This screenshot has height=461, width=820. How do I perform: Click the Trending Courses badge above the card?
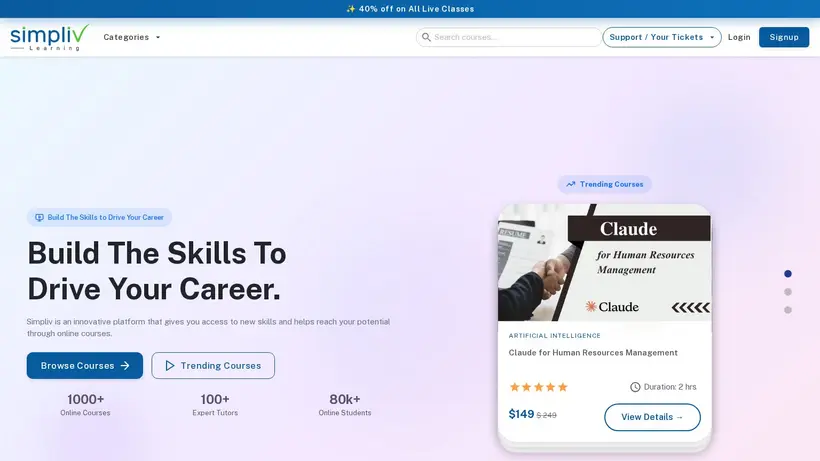pos(605,184)
